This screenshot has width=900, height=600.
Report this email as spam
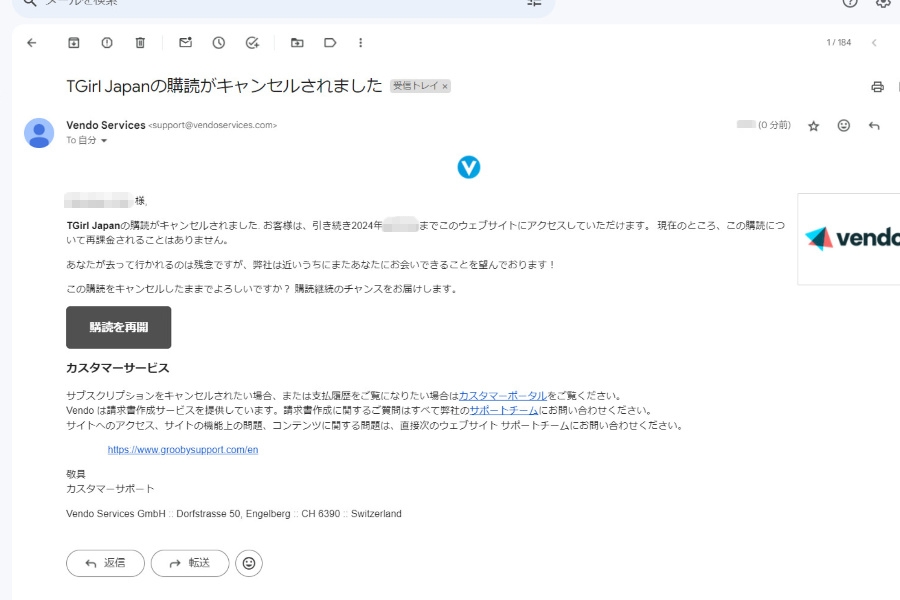pos(107,42)
